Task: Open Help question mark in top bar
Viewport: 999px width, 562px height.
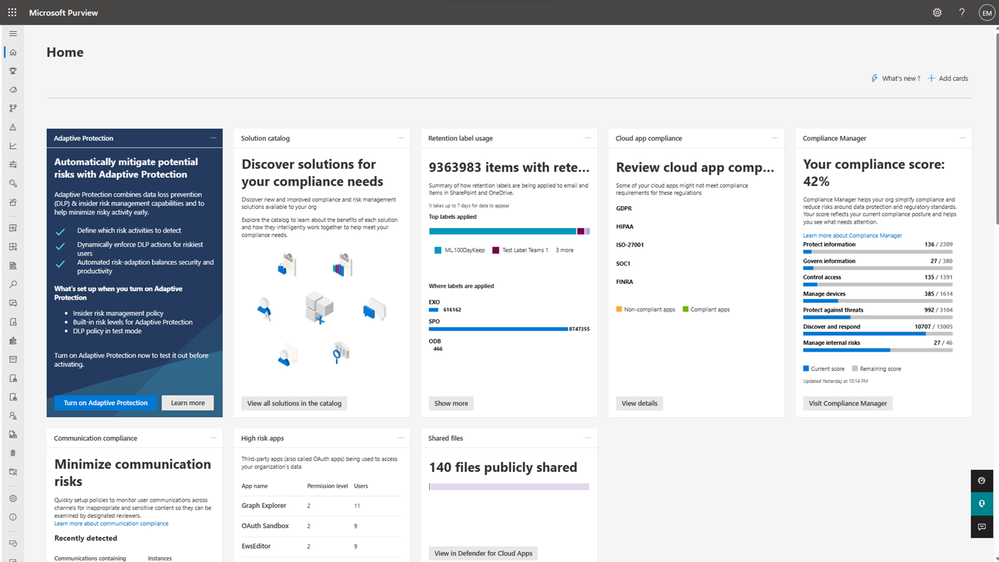Action: tap(961, 12)
